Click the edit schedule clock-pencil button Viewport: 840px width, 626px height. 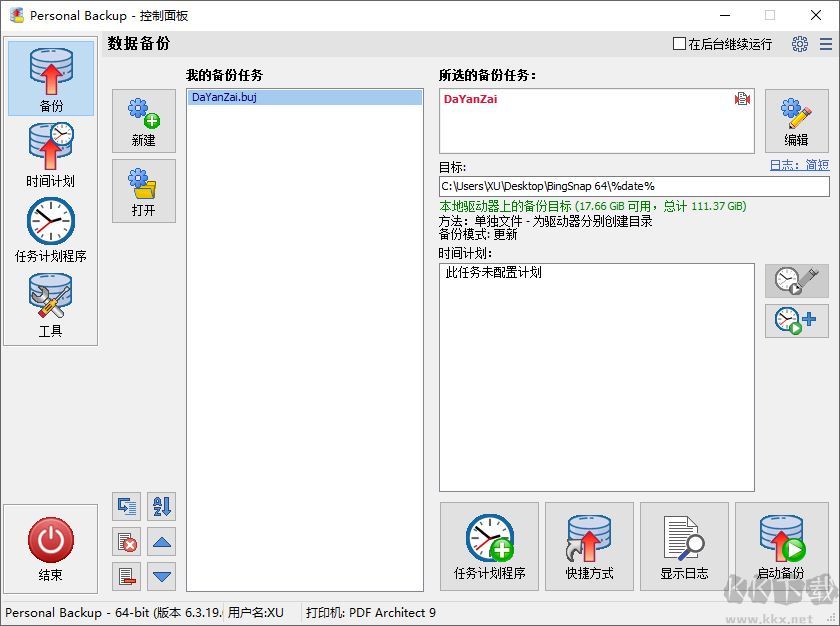tap(796, 281)
